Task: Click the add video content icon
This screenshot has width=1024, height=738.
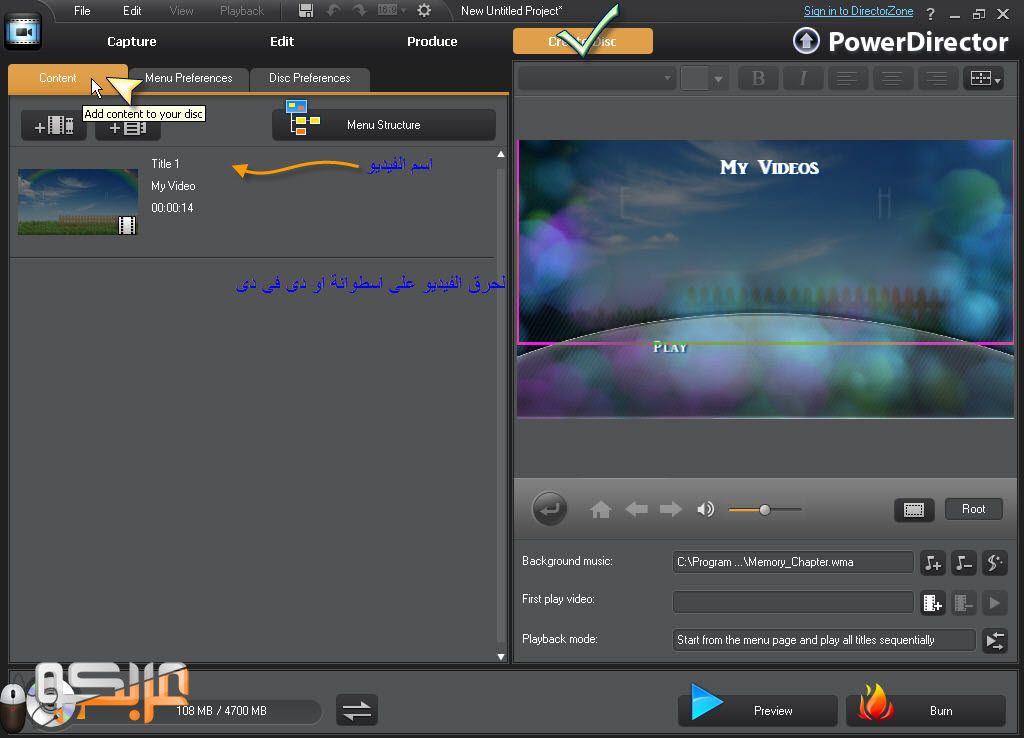Action: tap(54, 125)
